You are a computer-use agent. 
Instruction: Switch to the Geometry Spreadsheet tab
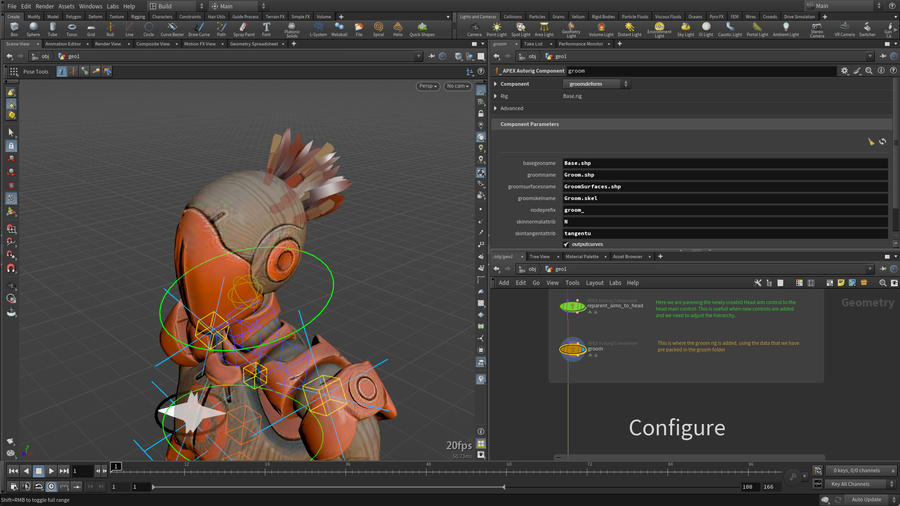[254, 44]
